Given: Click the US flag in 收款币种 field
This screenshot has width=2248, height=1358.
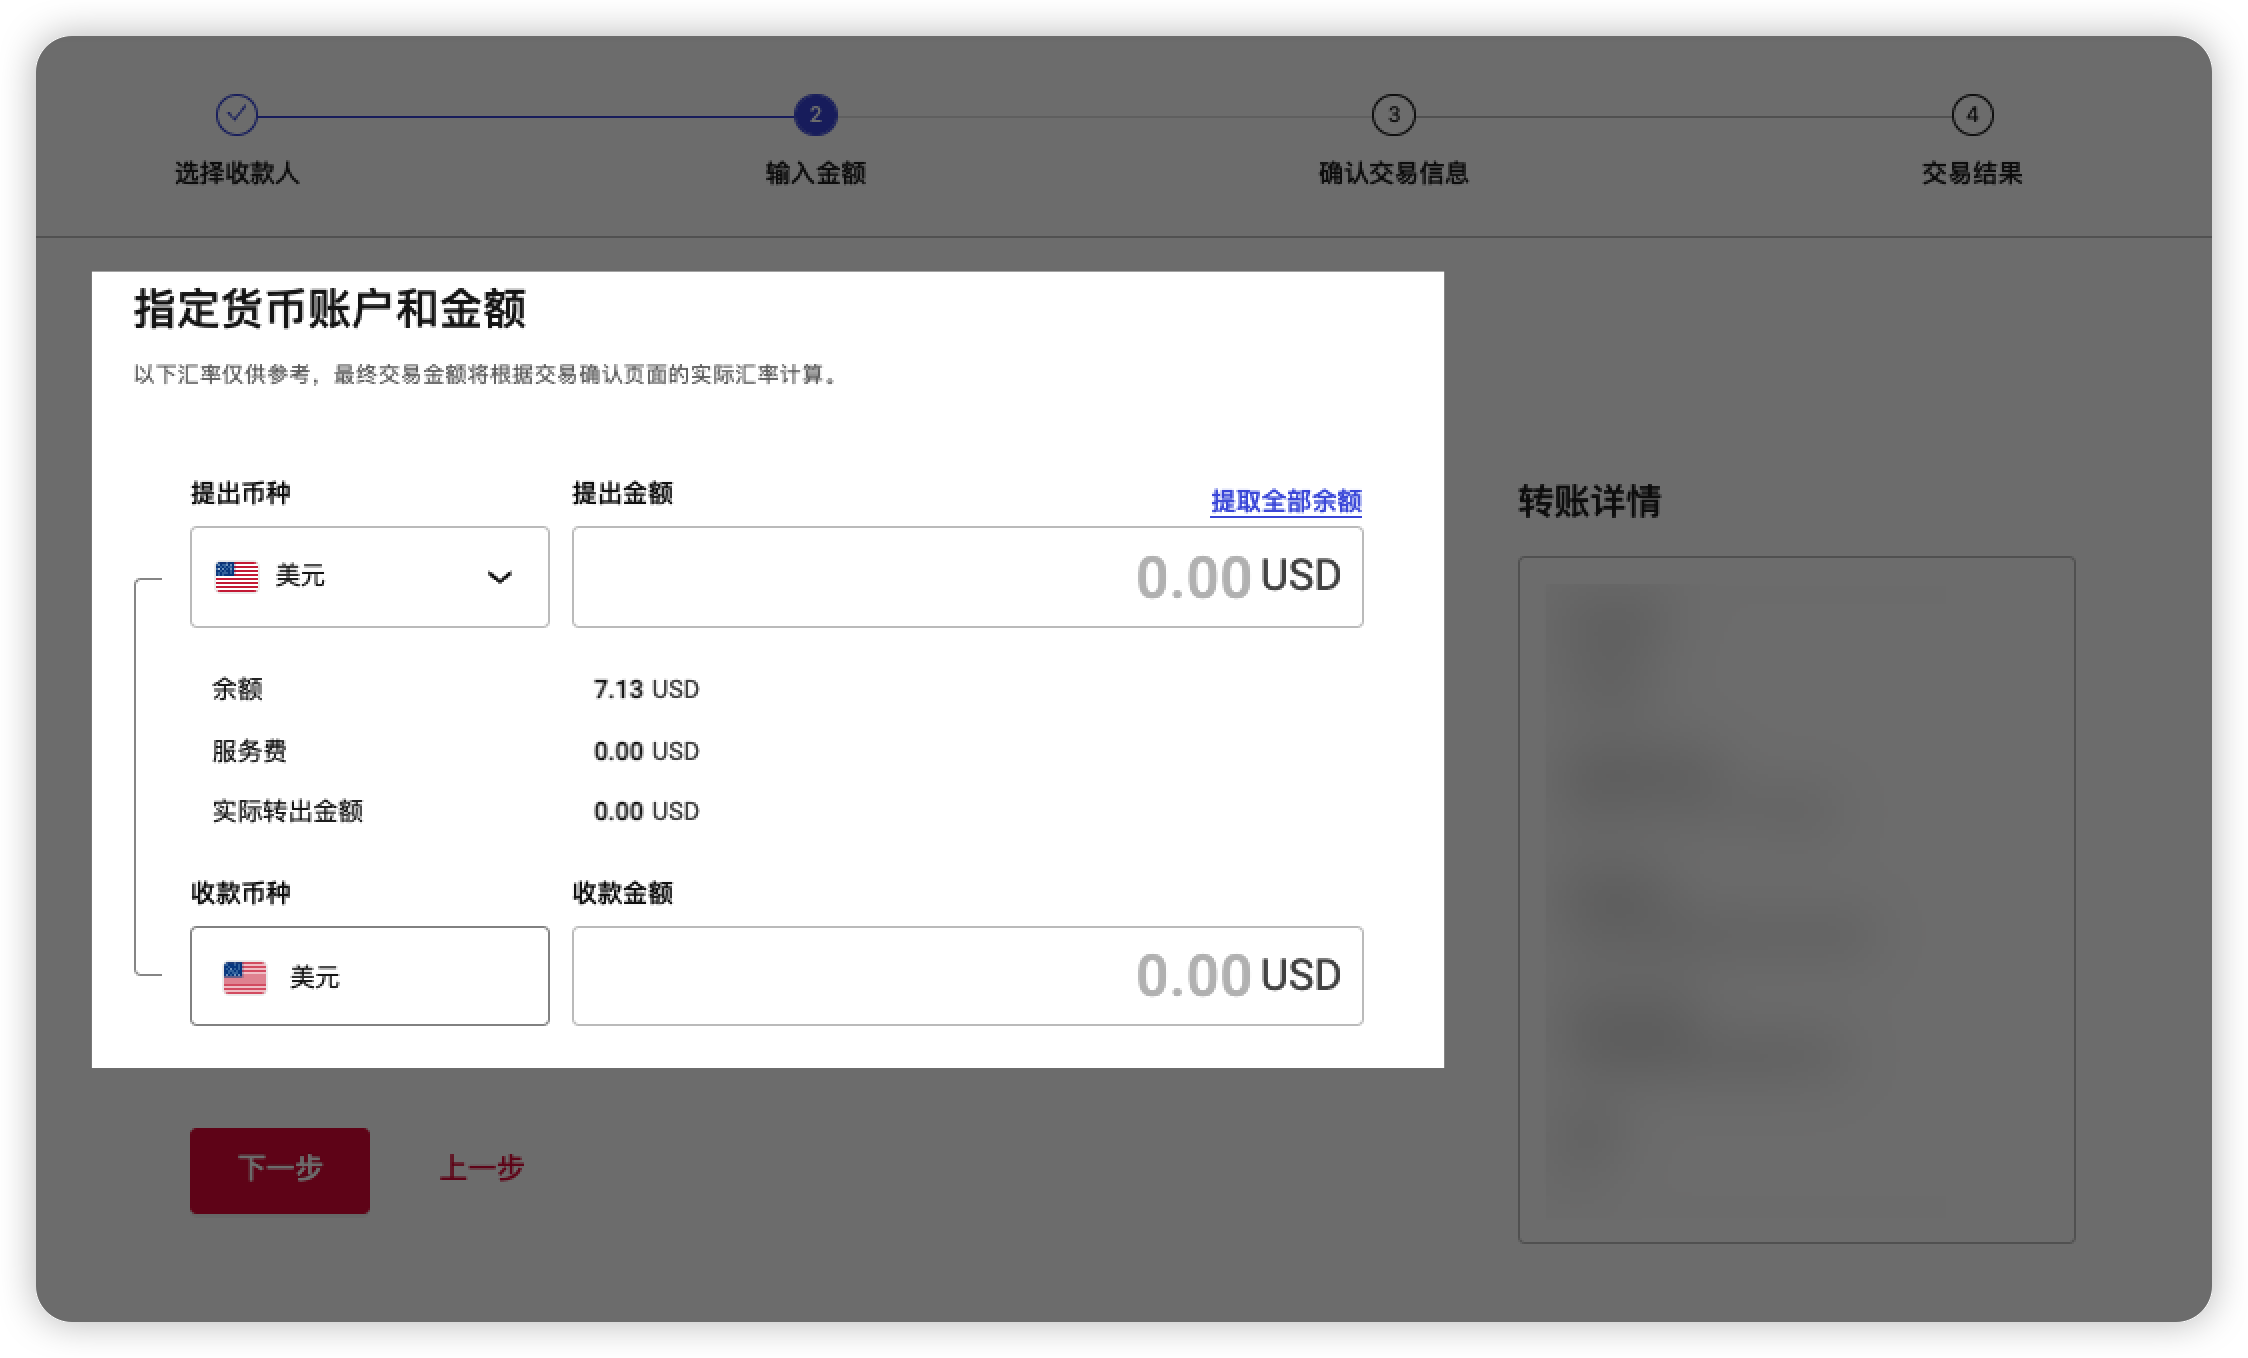Looking at the screenshot, I should click(x=245, y=977).
